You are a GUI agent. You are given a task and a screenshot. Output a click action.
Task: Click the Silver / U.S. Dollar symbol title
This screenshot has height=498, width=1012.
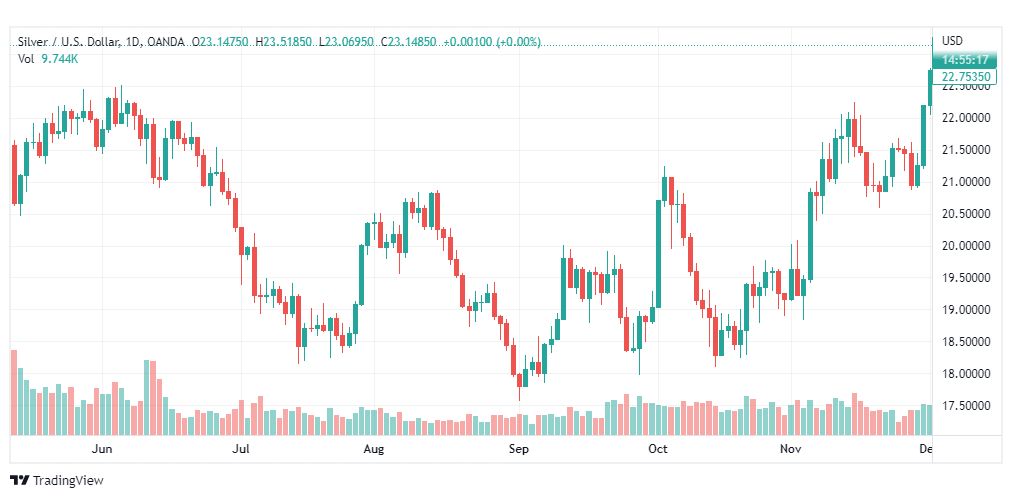67,42
